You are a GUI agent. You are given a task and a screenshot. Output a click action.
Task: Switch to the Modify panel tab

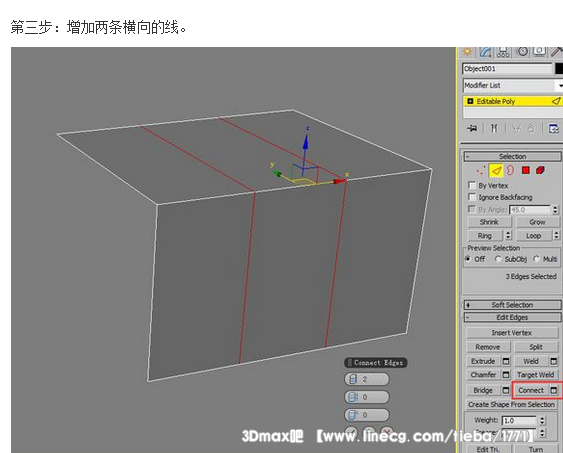pos(485,52)
